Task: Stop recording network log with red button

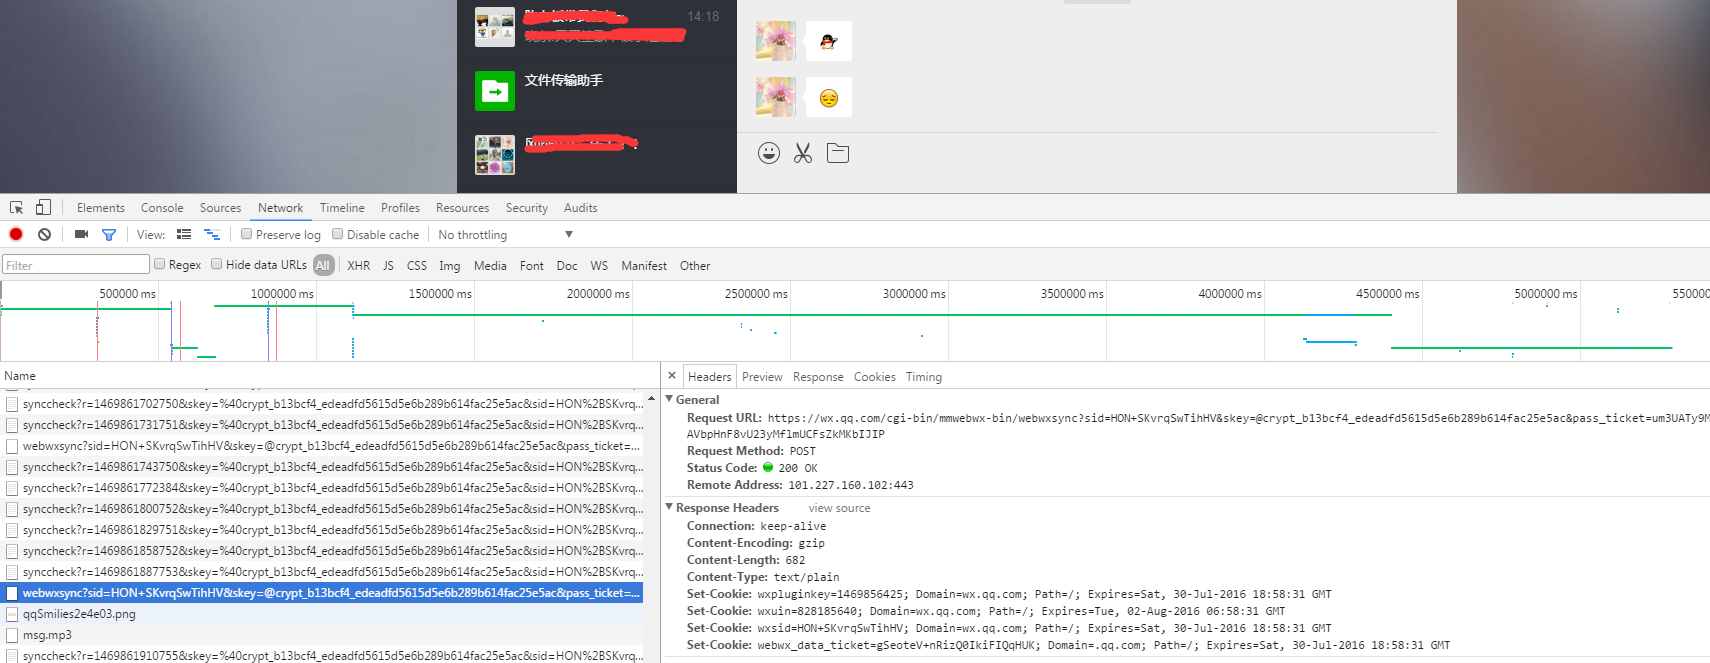Action: point(16,234)
